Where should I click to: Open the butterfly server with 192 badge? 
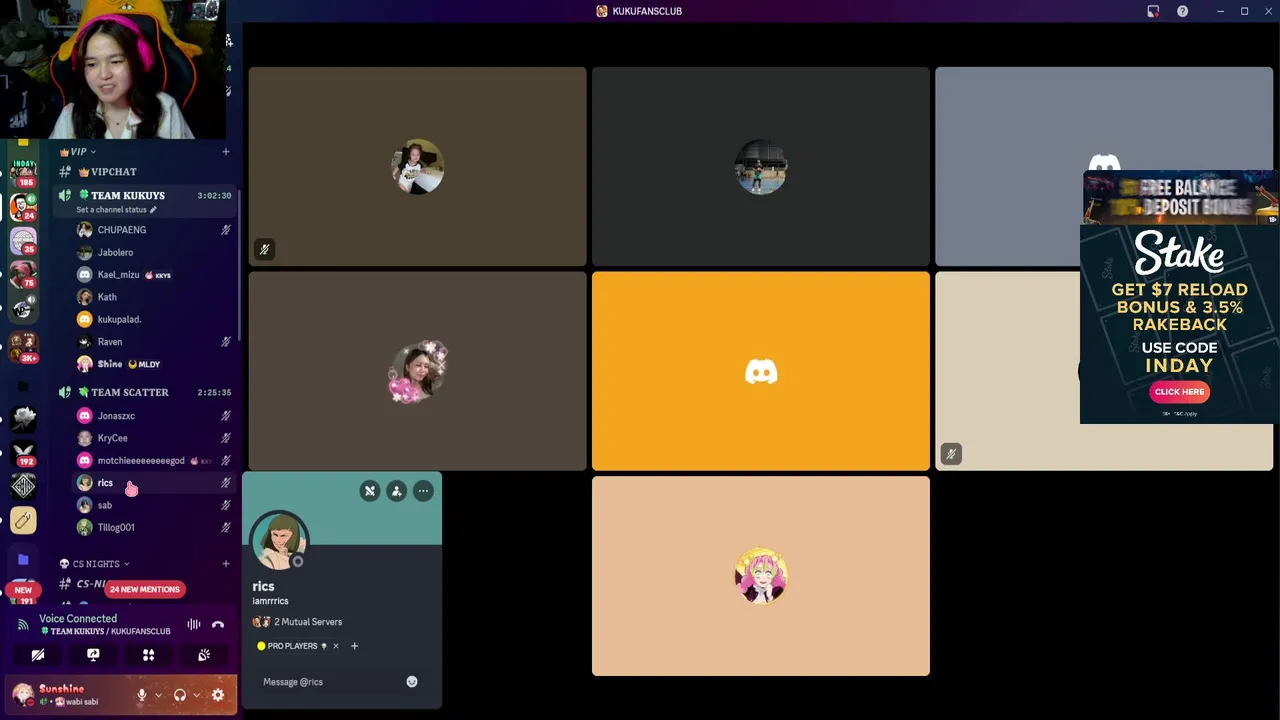click(23, 453)
